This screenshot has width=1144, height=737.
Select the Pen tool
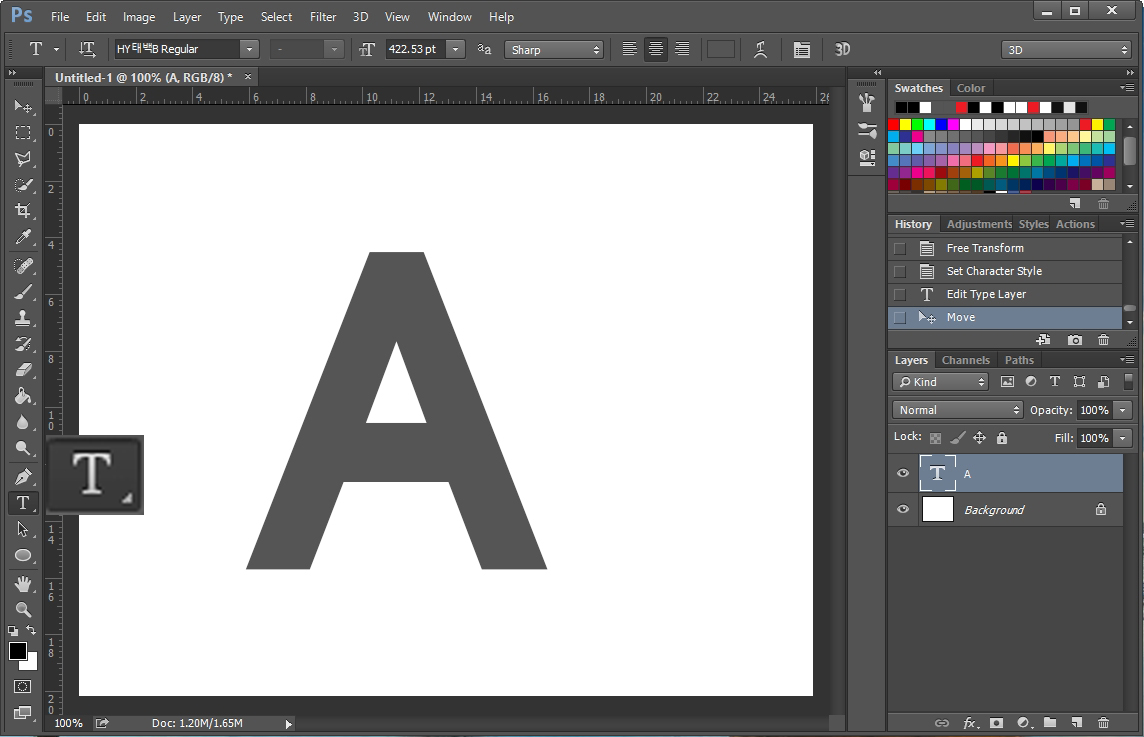(23, 476)
